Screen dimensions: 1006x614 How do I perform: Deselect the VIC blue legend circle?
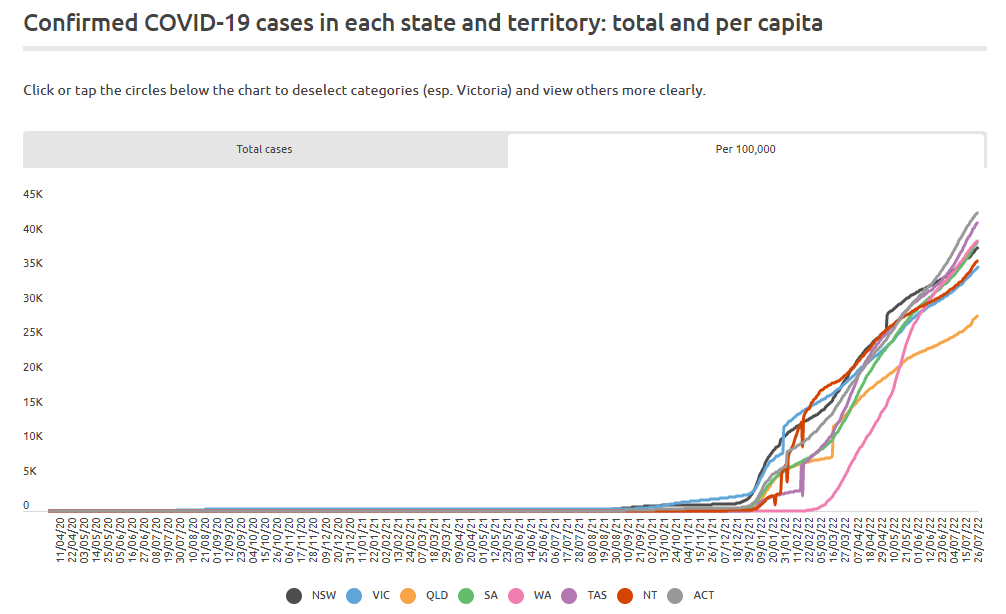point(354,596)
